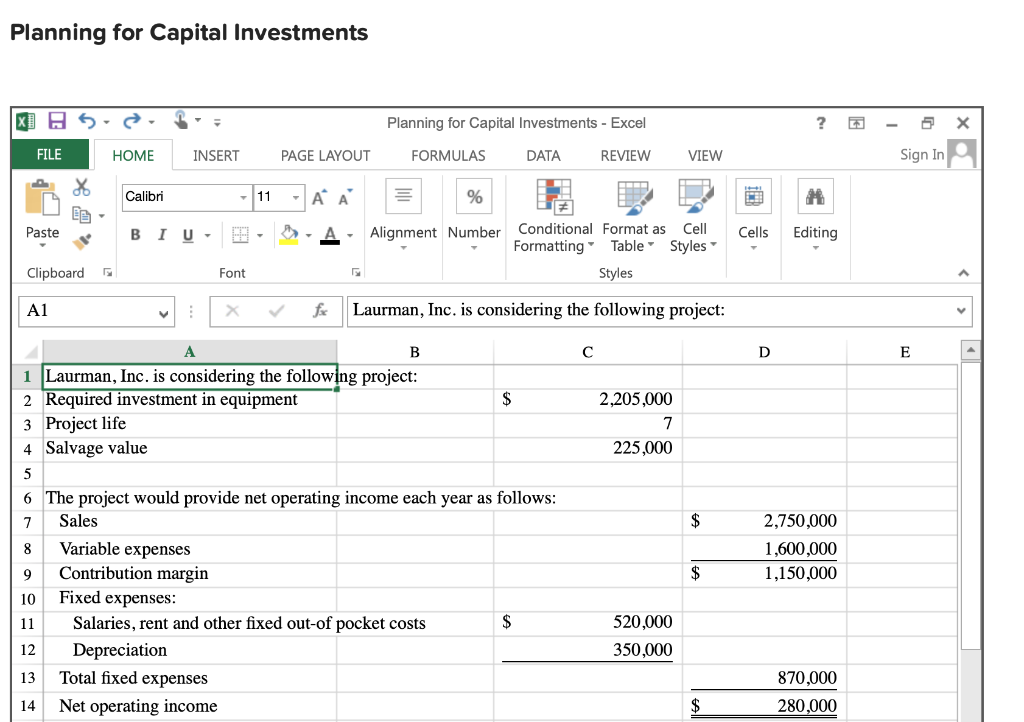Expand fill color dropdown arrow
The height and width of the screenshot is (722, 1024).
coord(308,235)
